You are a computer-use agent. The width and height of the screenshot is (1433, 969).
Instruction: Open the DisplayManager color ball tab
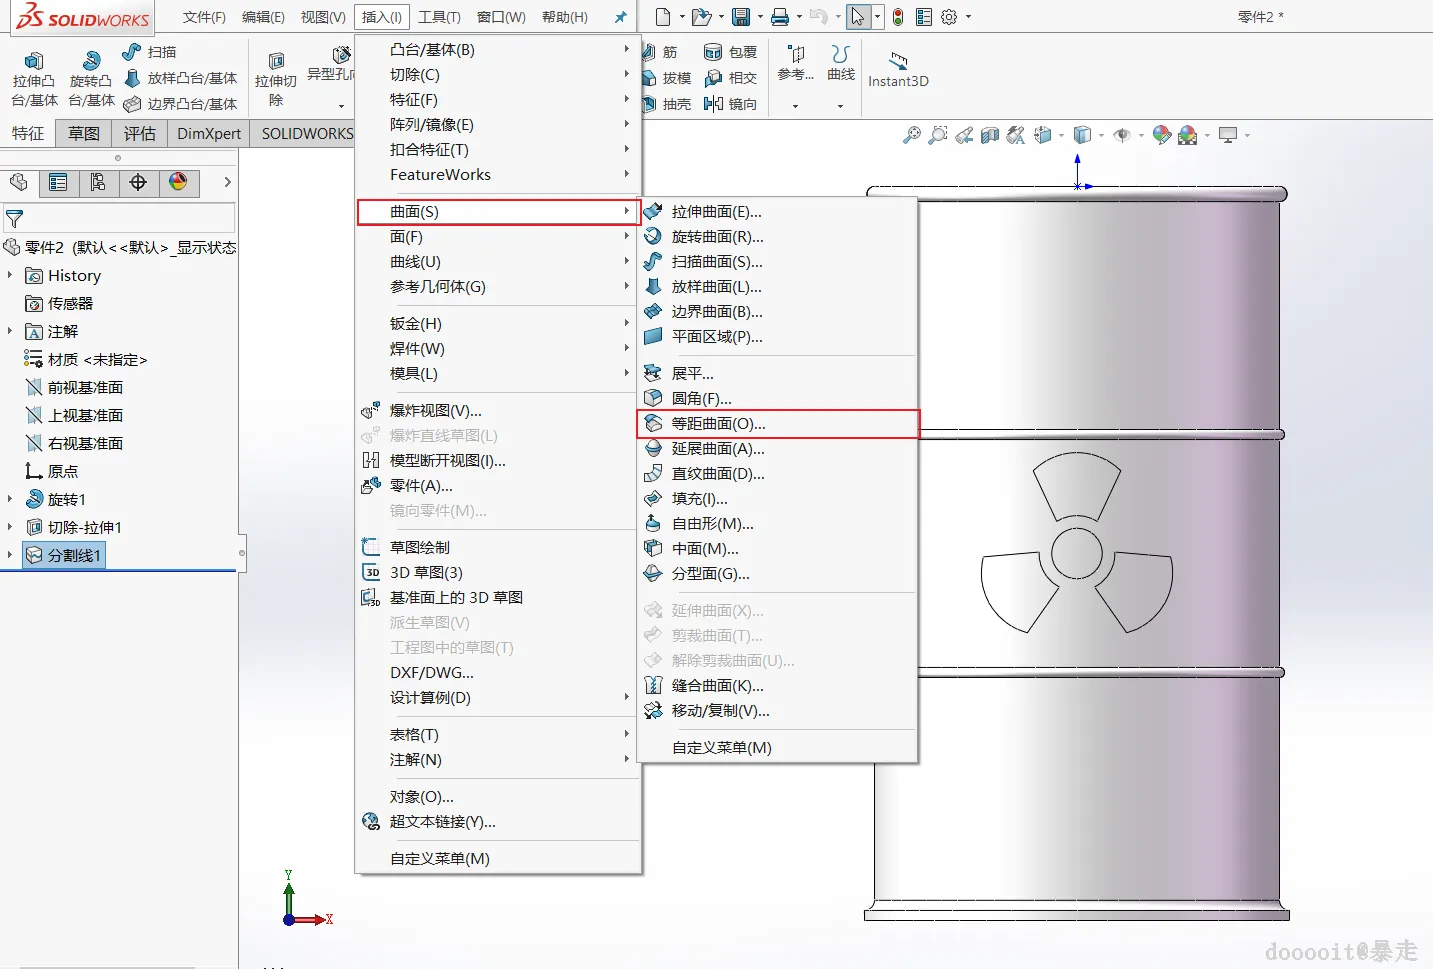tap(178, 182)
